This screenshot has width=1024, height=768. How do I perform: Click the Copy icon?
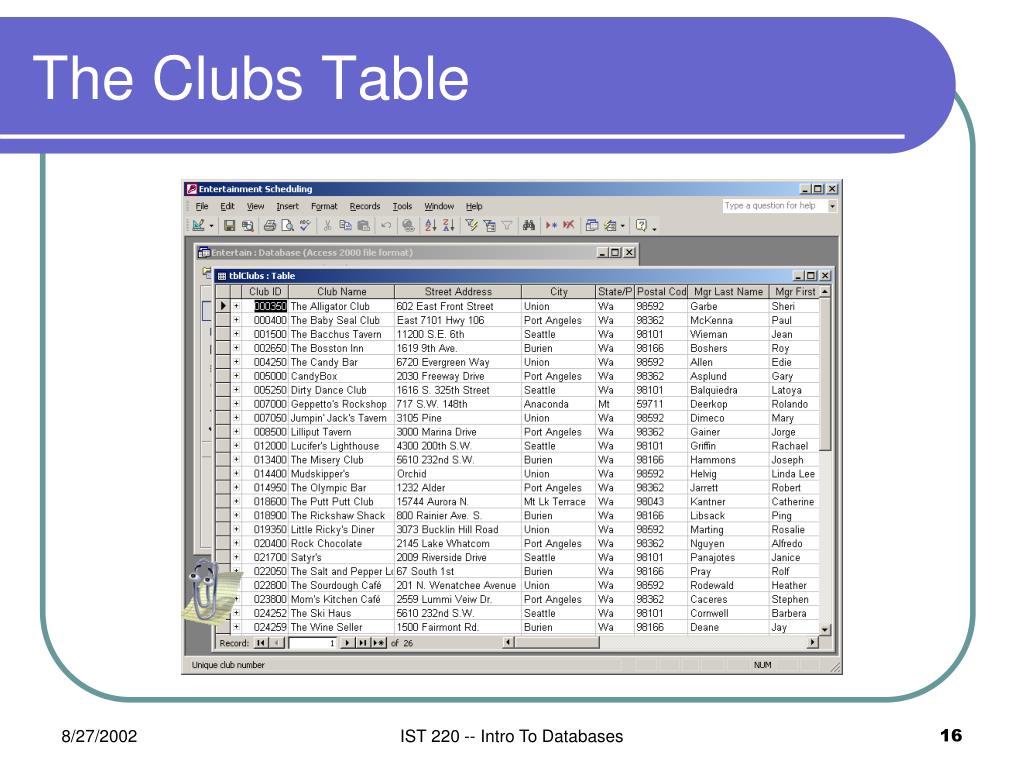pyautogui.click(x=345, y=225)
